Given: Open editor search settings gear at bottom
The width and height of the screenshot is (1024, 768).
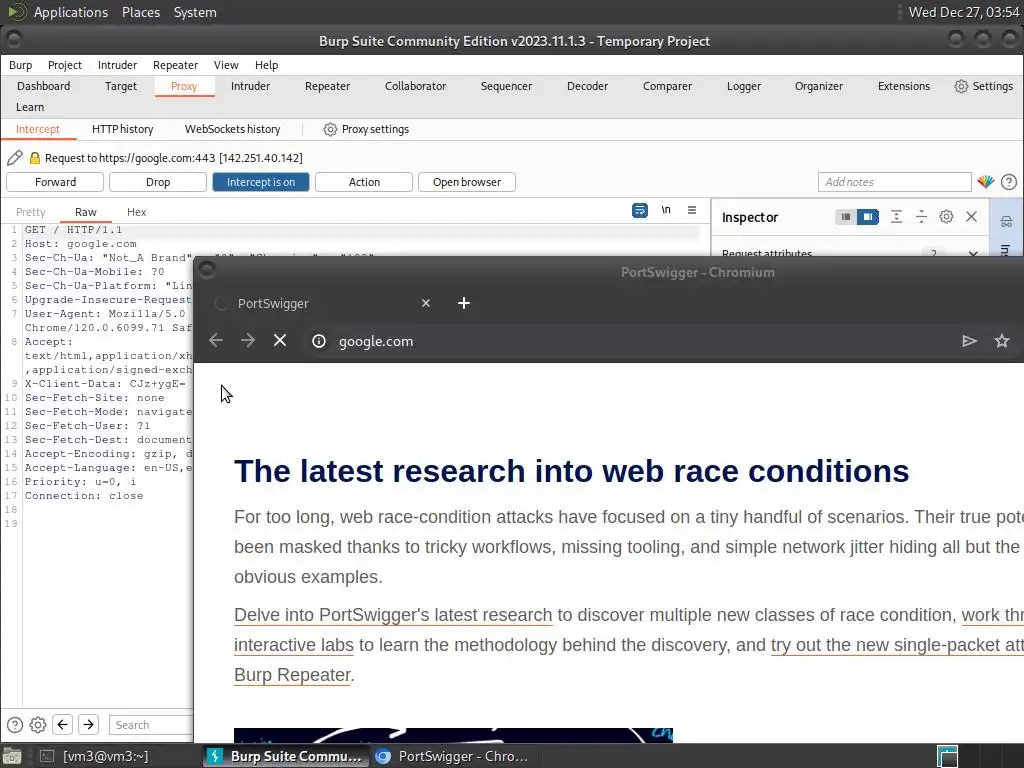Looking at the screenshot, I should coord(38,725).
